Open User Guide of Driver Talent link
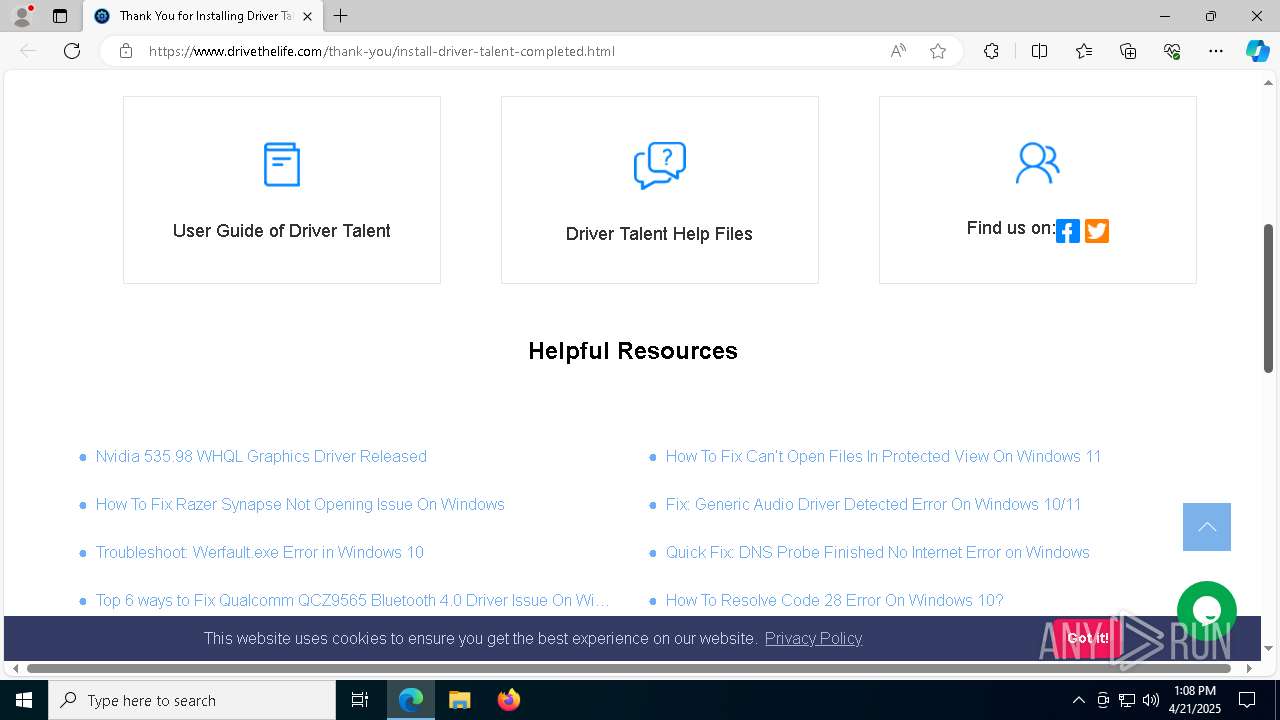The width and height of the screenshot is (1280, 720). coord(281,231)
